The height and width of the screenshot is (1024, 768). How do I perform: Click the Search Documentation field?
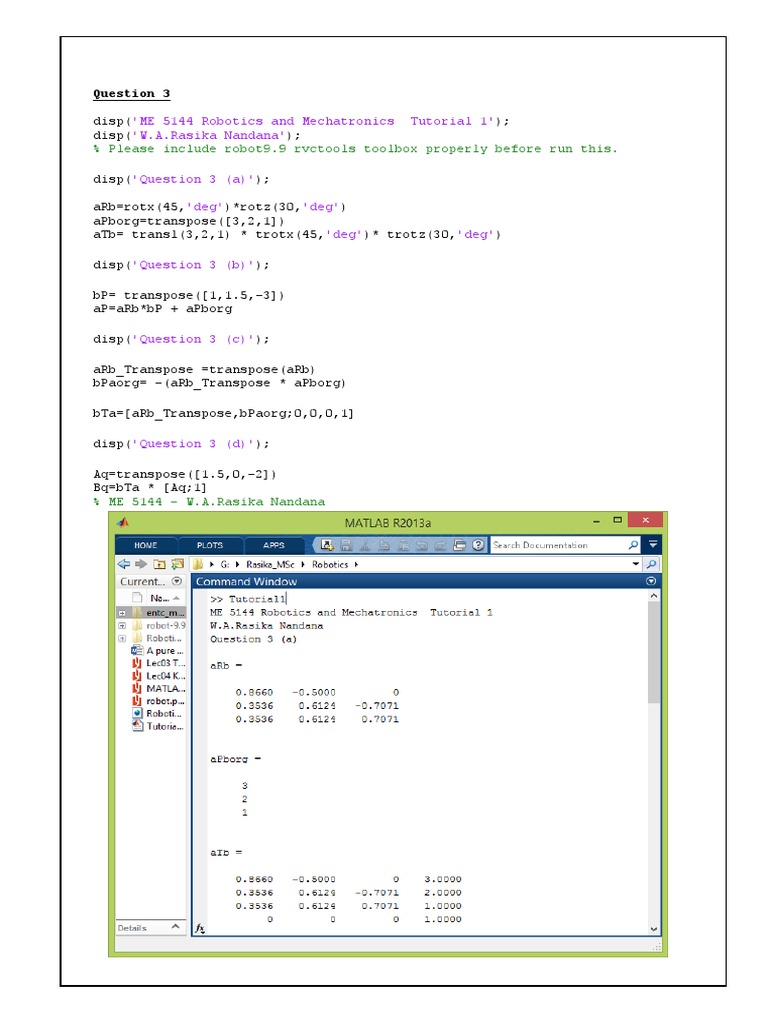click(558, 545)
